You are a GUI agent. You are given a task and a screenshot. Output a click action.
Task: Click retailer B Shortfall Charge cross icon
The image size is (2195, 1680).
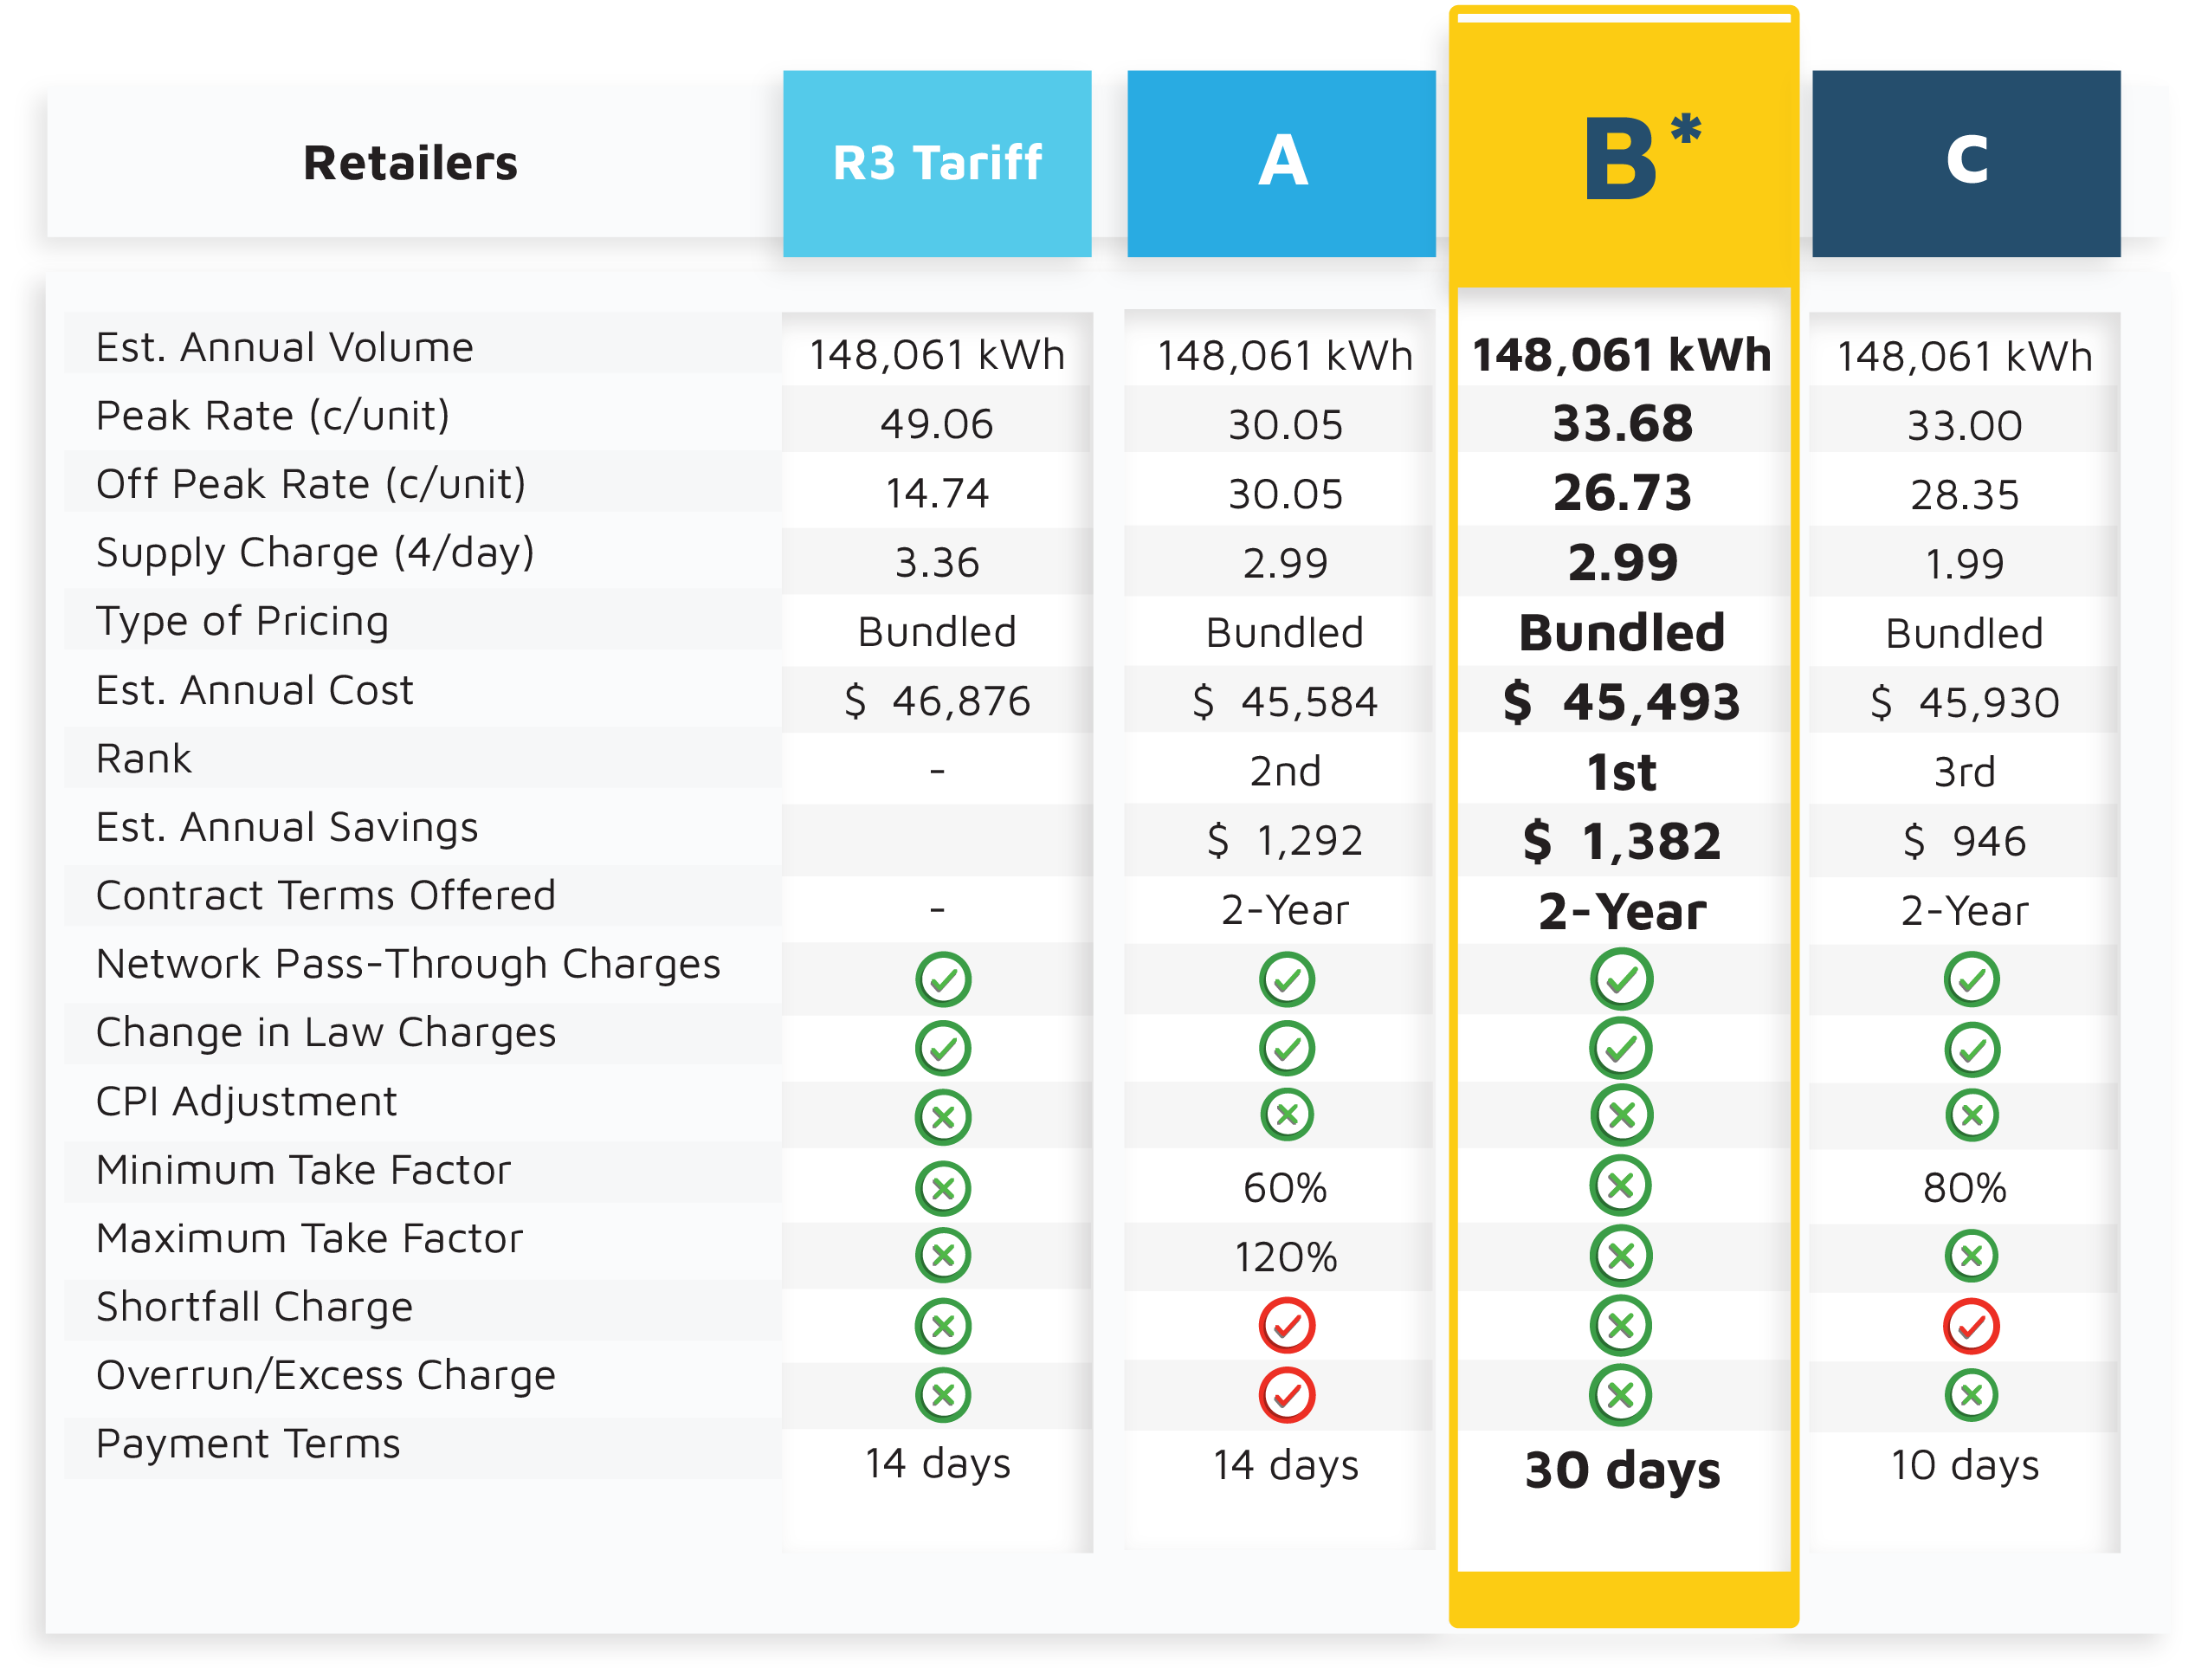pyautogui.click(x=1621, y=1326)
